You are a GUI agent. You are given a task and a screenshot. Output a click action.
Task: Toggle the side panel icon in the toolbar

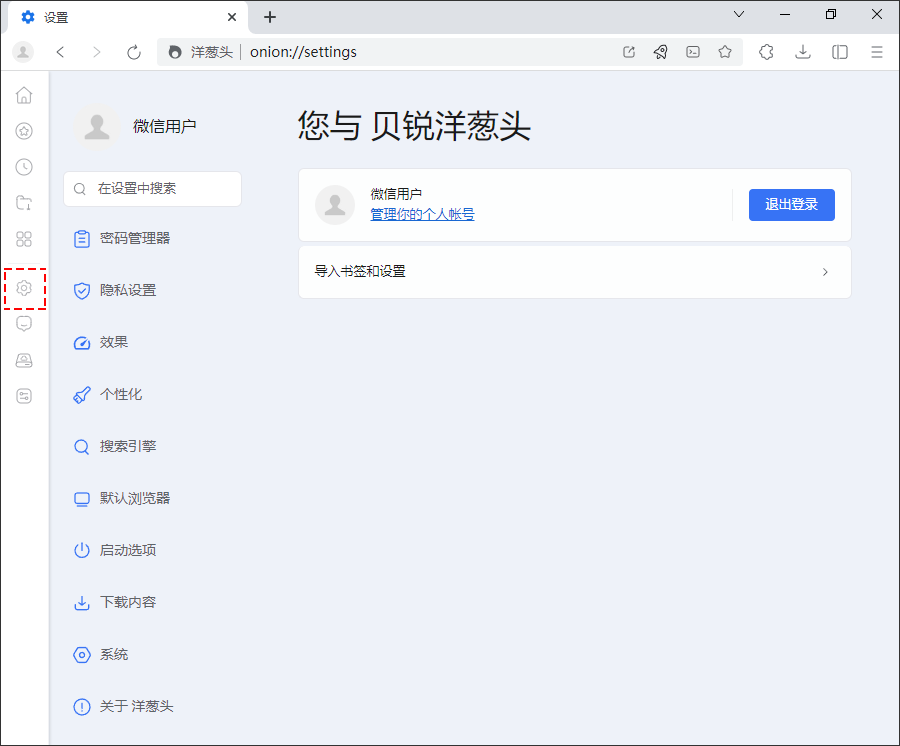click(840, 52)
